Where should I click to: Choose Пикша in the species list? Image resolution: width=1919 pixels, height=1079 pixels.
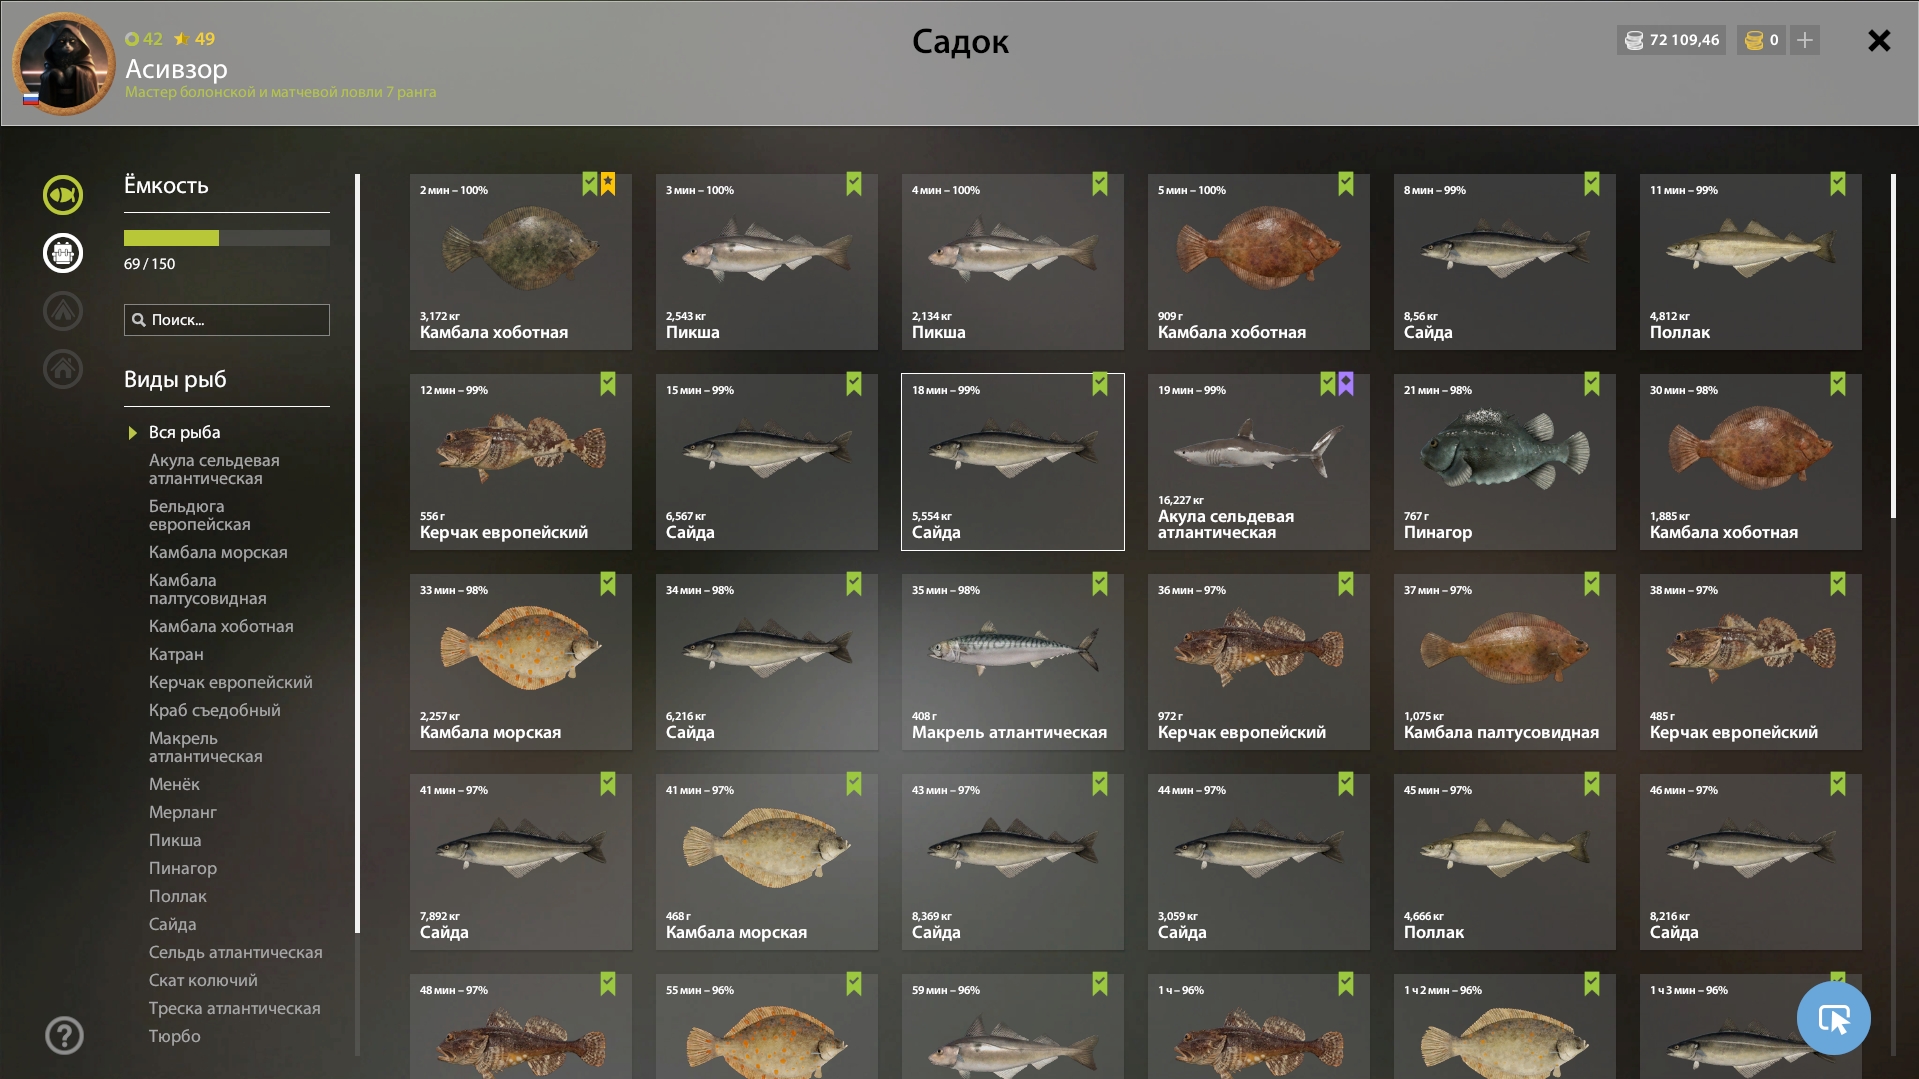175,840
